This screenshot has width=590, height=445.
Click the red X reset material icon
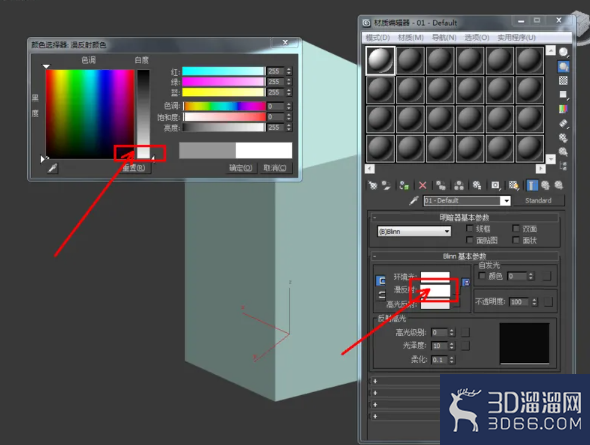click(423, 185)
